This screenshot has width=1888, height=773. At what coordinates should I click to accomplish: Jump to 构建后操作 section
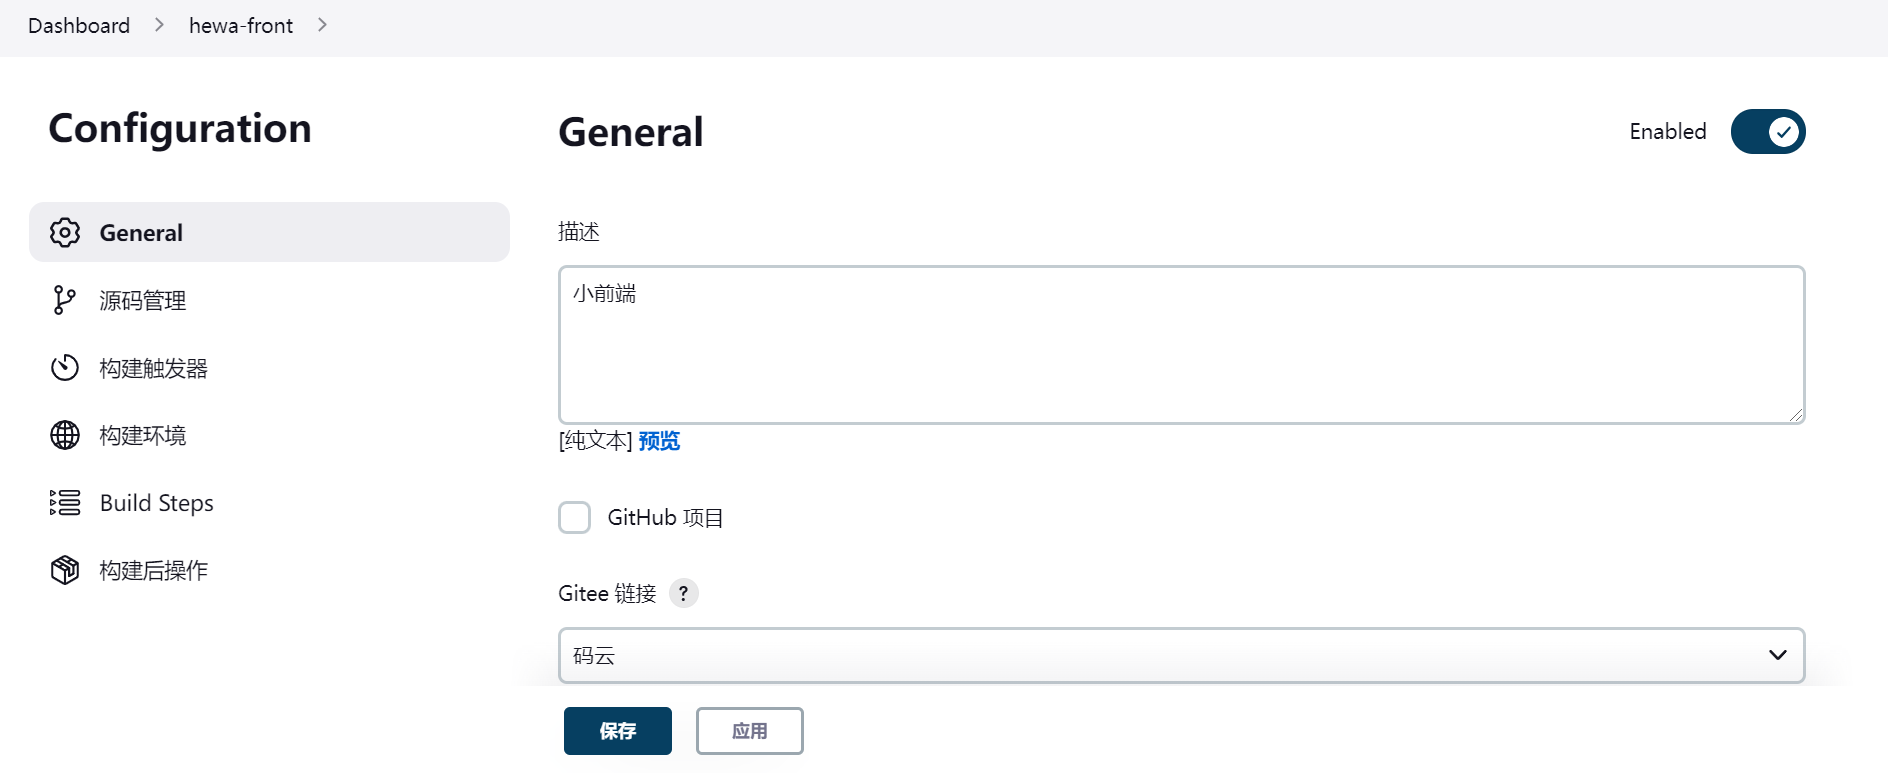click(x=154, y=571)
